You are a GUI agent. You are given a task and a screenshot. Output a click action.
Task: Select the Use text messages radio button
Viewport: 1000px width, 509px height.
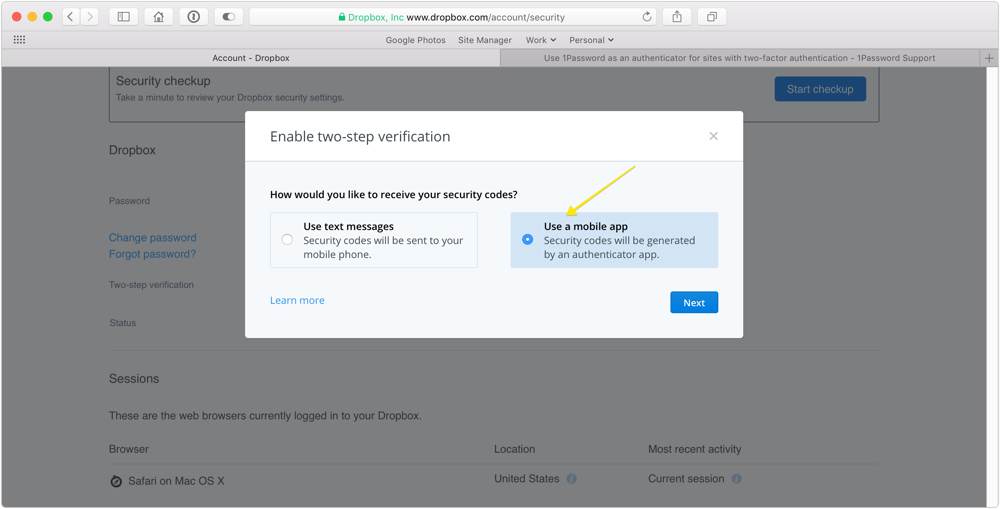(x=287, y=240)
